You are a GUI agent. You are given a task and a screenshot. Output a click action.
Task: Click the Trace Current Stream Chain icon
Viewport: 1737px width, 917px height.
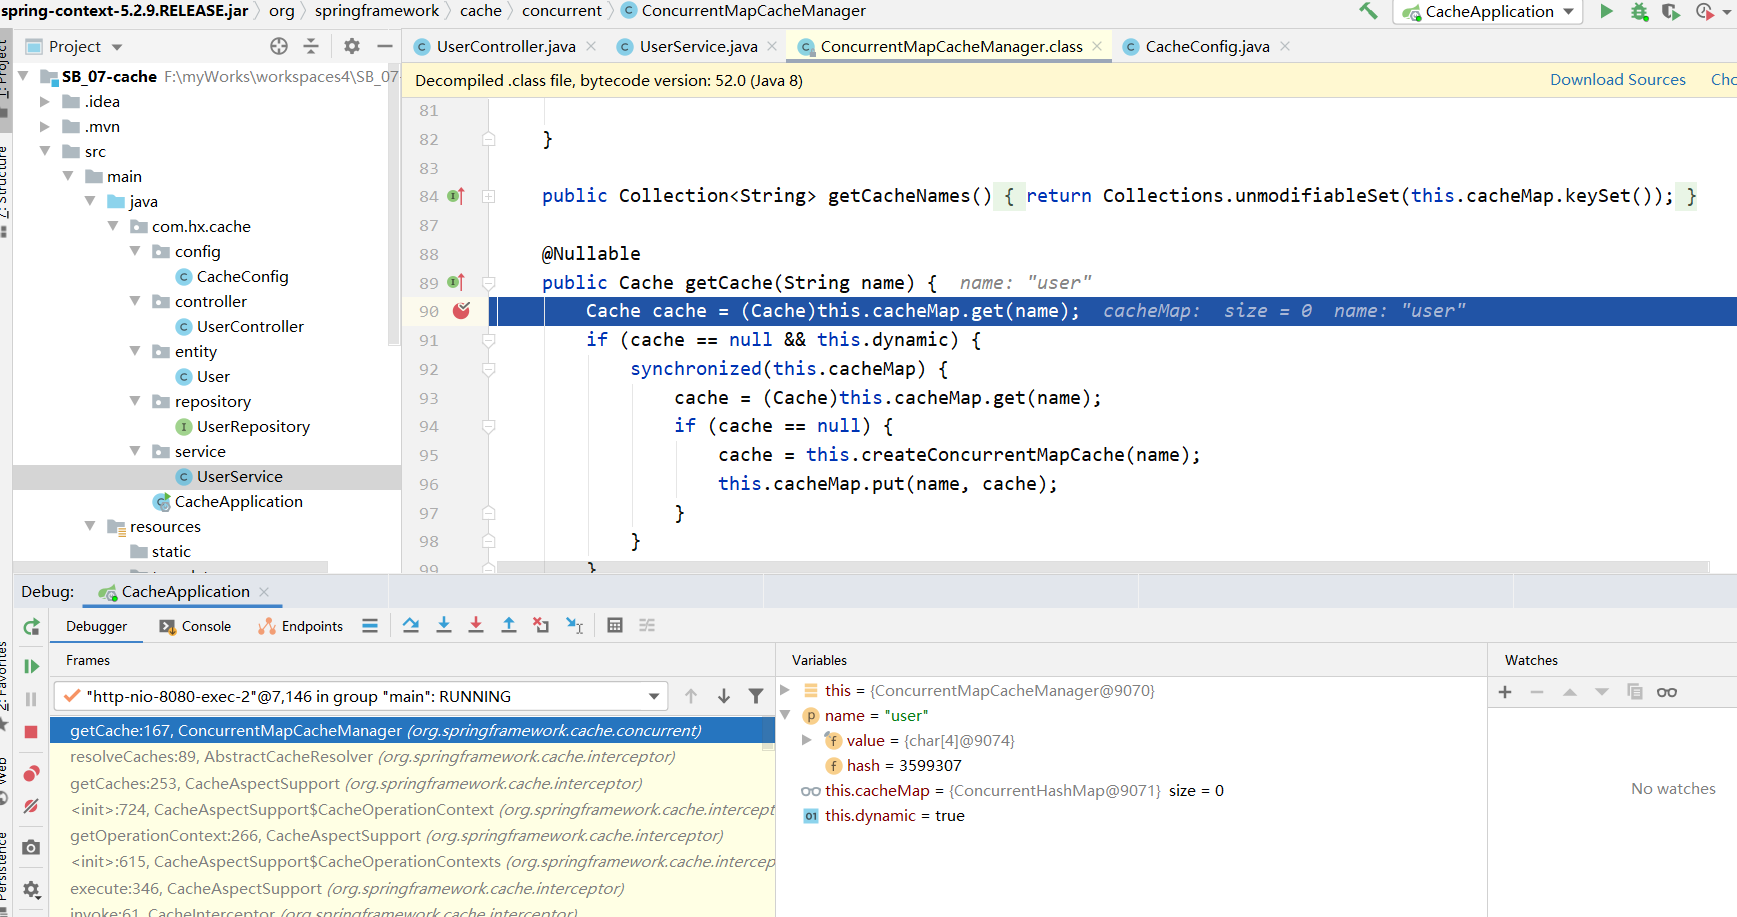tap(647, 625)
